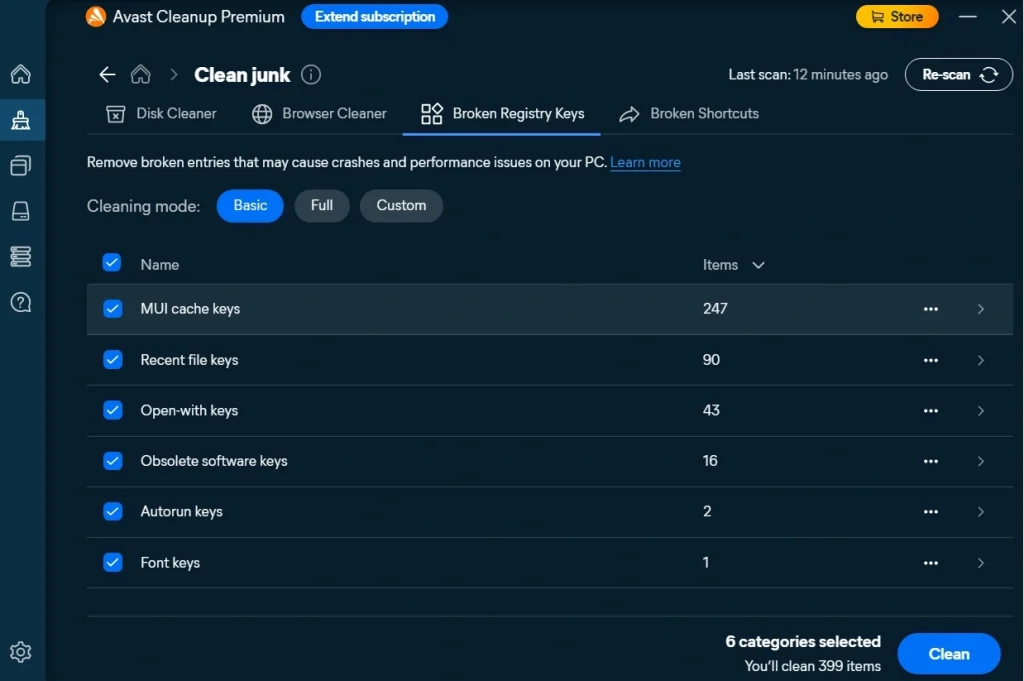
Task: Uncheck Font keys
Action: tap(112, 562)
